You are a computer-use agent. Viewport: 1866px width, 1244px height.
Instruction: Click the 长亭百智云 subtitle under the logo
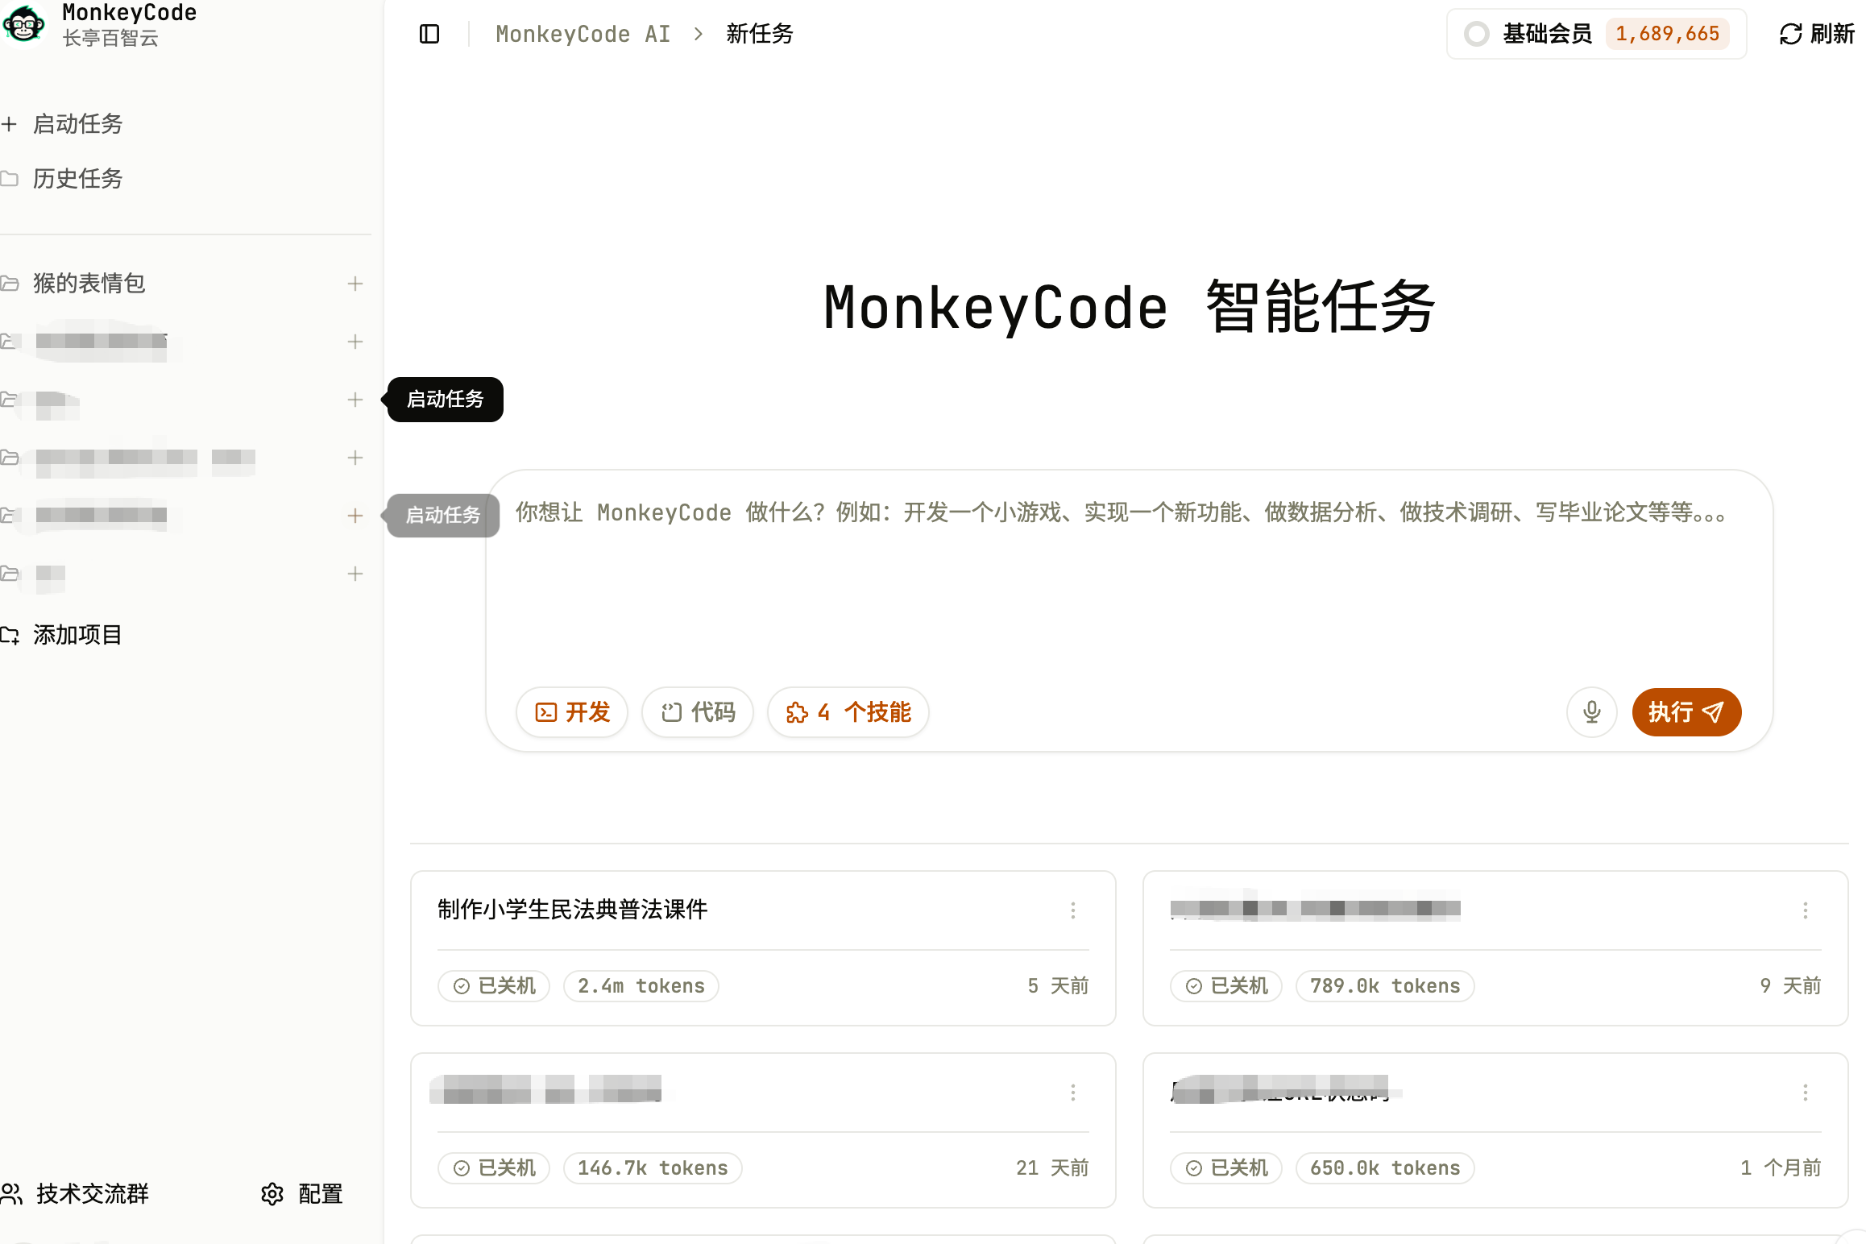point(110,38)
